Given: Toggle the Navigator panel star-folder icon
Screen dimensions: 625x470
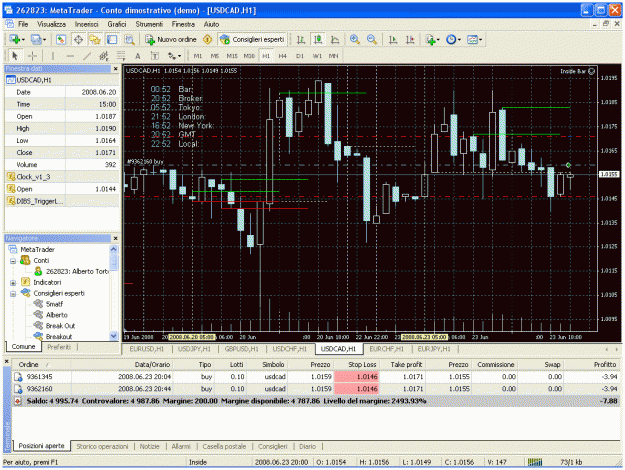Looking at the screenshot, I should point(95,39).
